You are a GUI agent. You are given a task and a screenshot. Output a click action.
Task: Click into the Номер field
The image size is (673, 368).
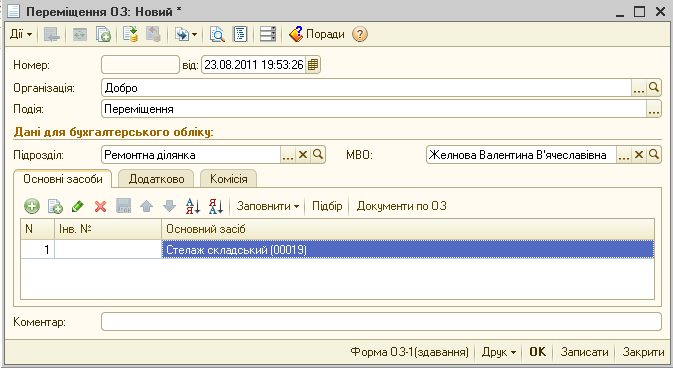tap(140, 65)
